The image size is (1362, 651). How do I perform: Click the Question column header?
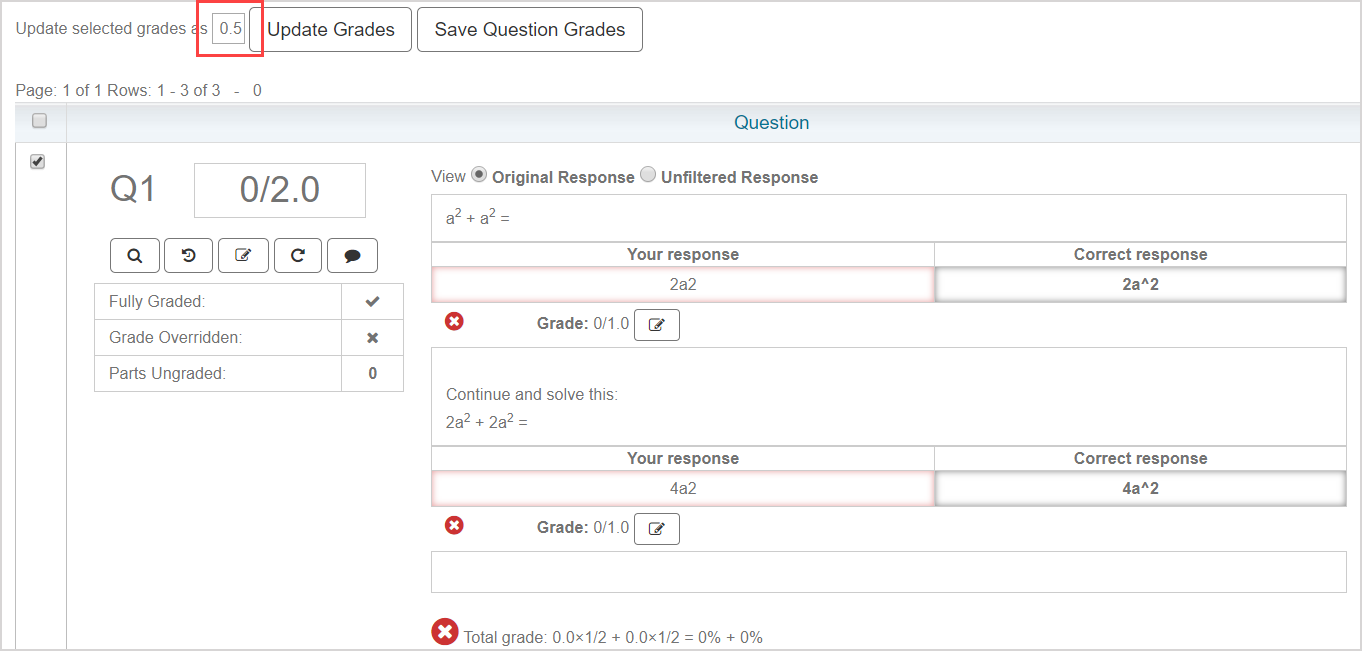pyautogui.click(x=771, y=123)
